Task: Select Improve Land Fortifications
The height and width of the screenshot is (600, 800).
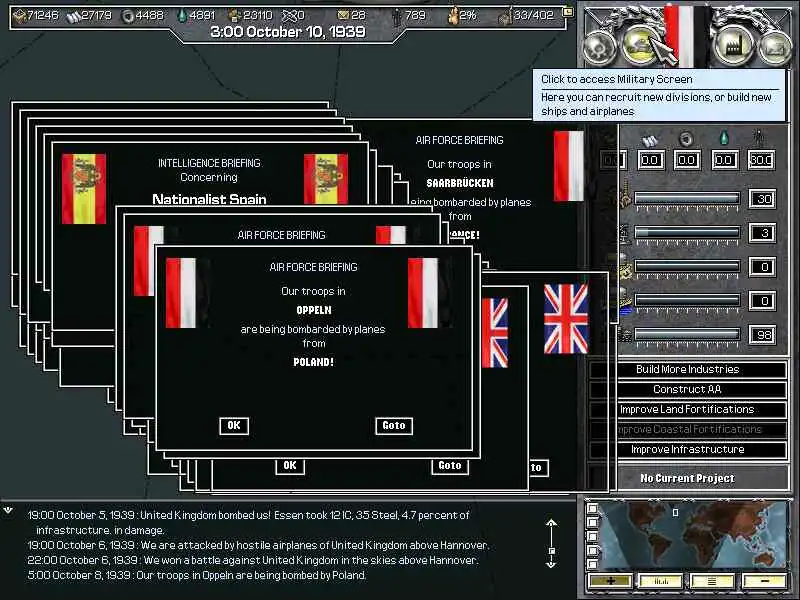Action: click(702, 409)
